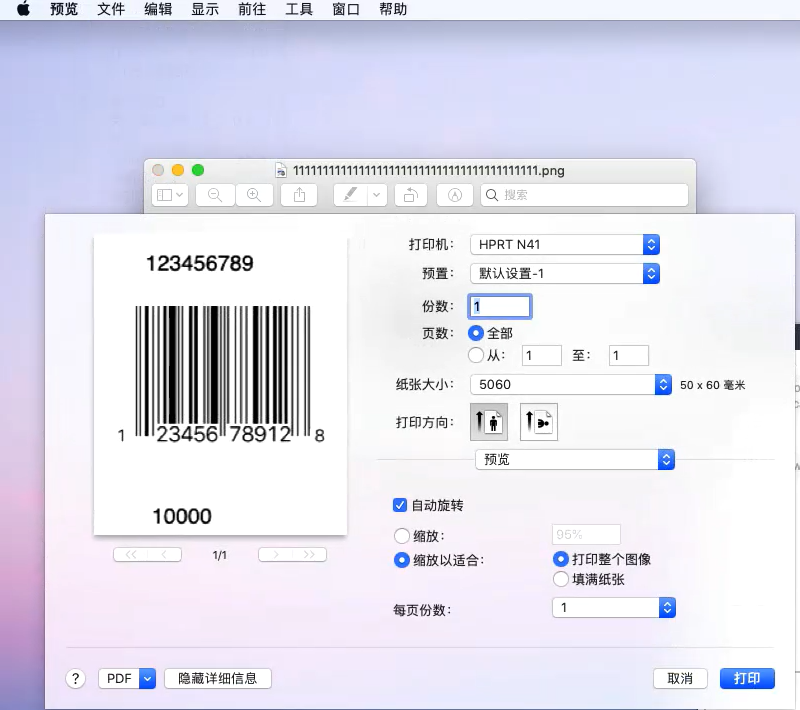Open the 工具 menu

pyautogui.click(x=298, y=9)
